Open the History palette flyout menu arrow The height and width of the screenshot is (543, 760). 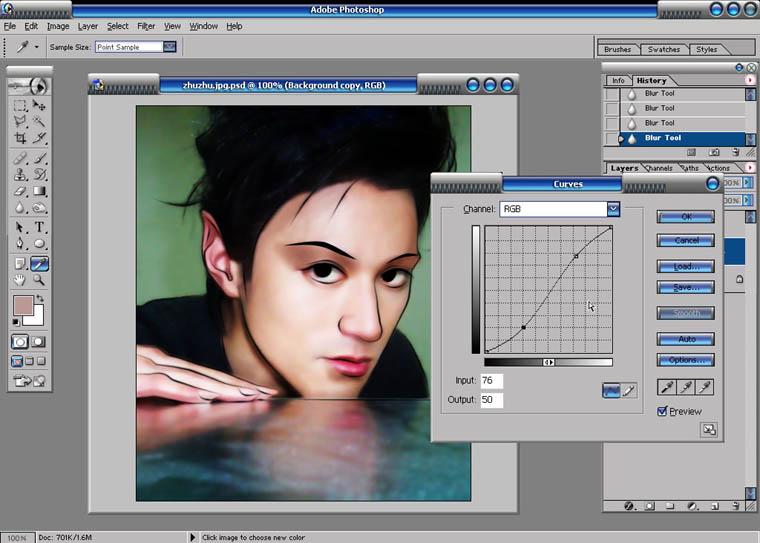[x=750, y=80]
